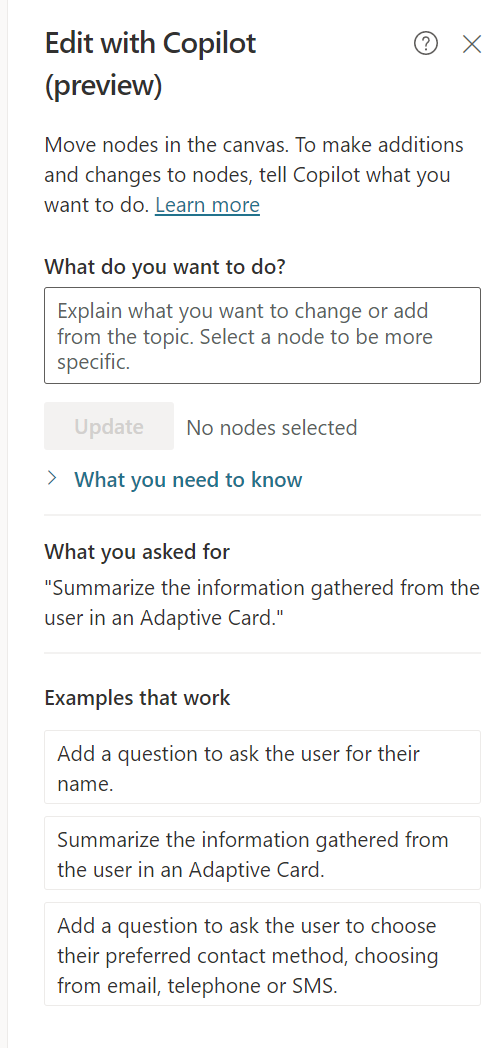Image resolution: width=501 pixels, height=1048 pixels.
Task: Select the quoted Summarize the information request text
Action: 262,603
